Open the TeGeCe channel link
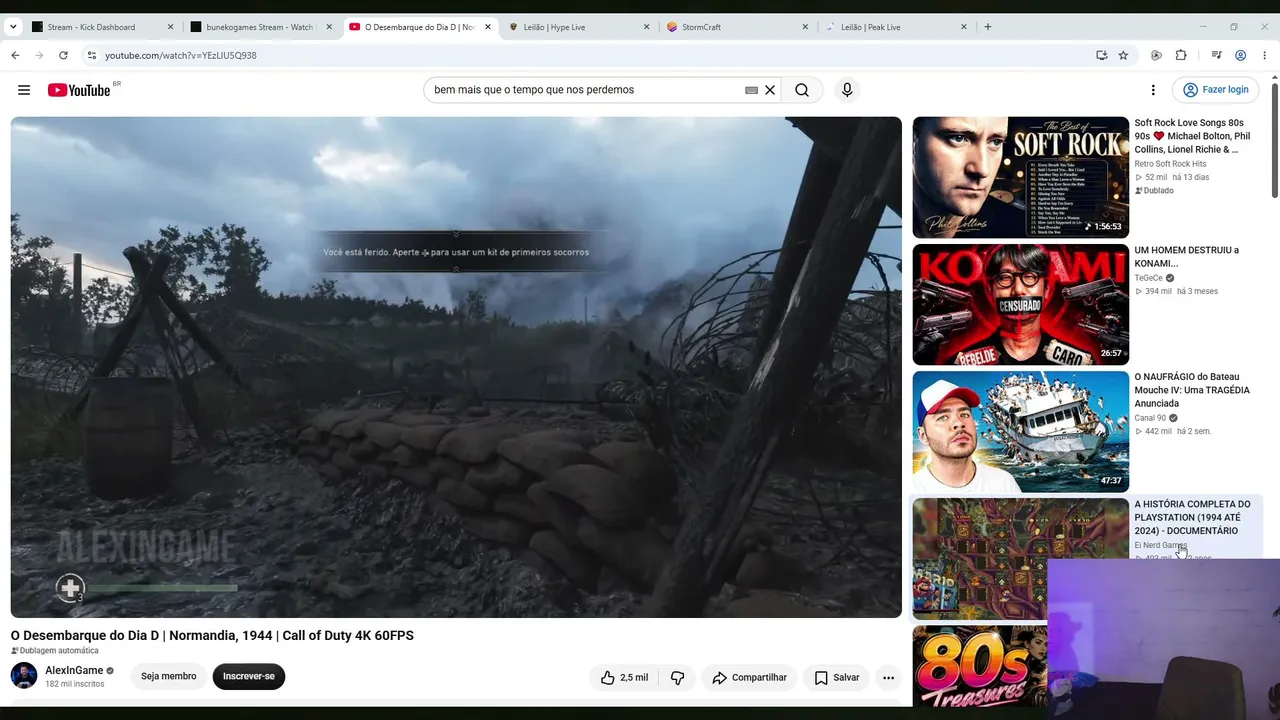Viewport: 1280px width, 720px height. click(1149, 278)
